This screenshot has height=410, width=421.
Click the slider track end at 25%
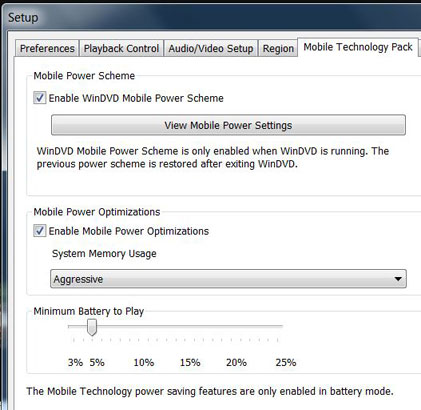277,327
